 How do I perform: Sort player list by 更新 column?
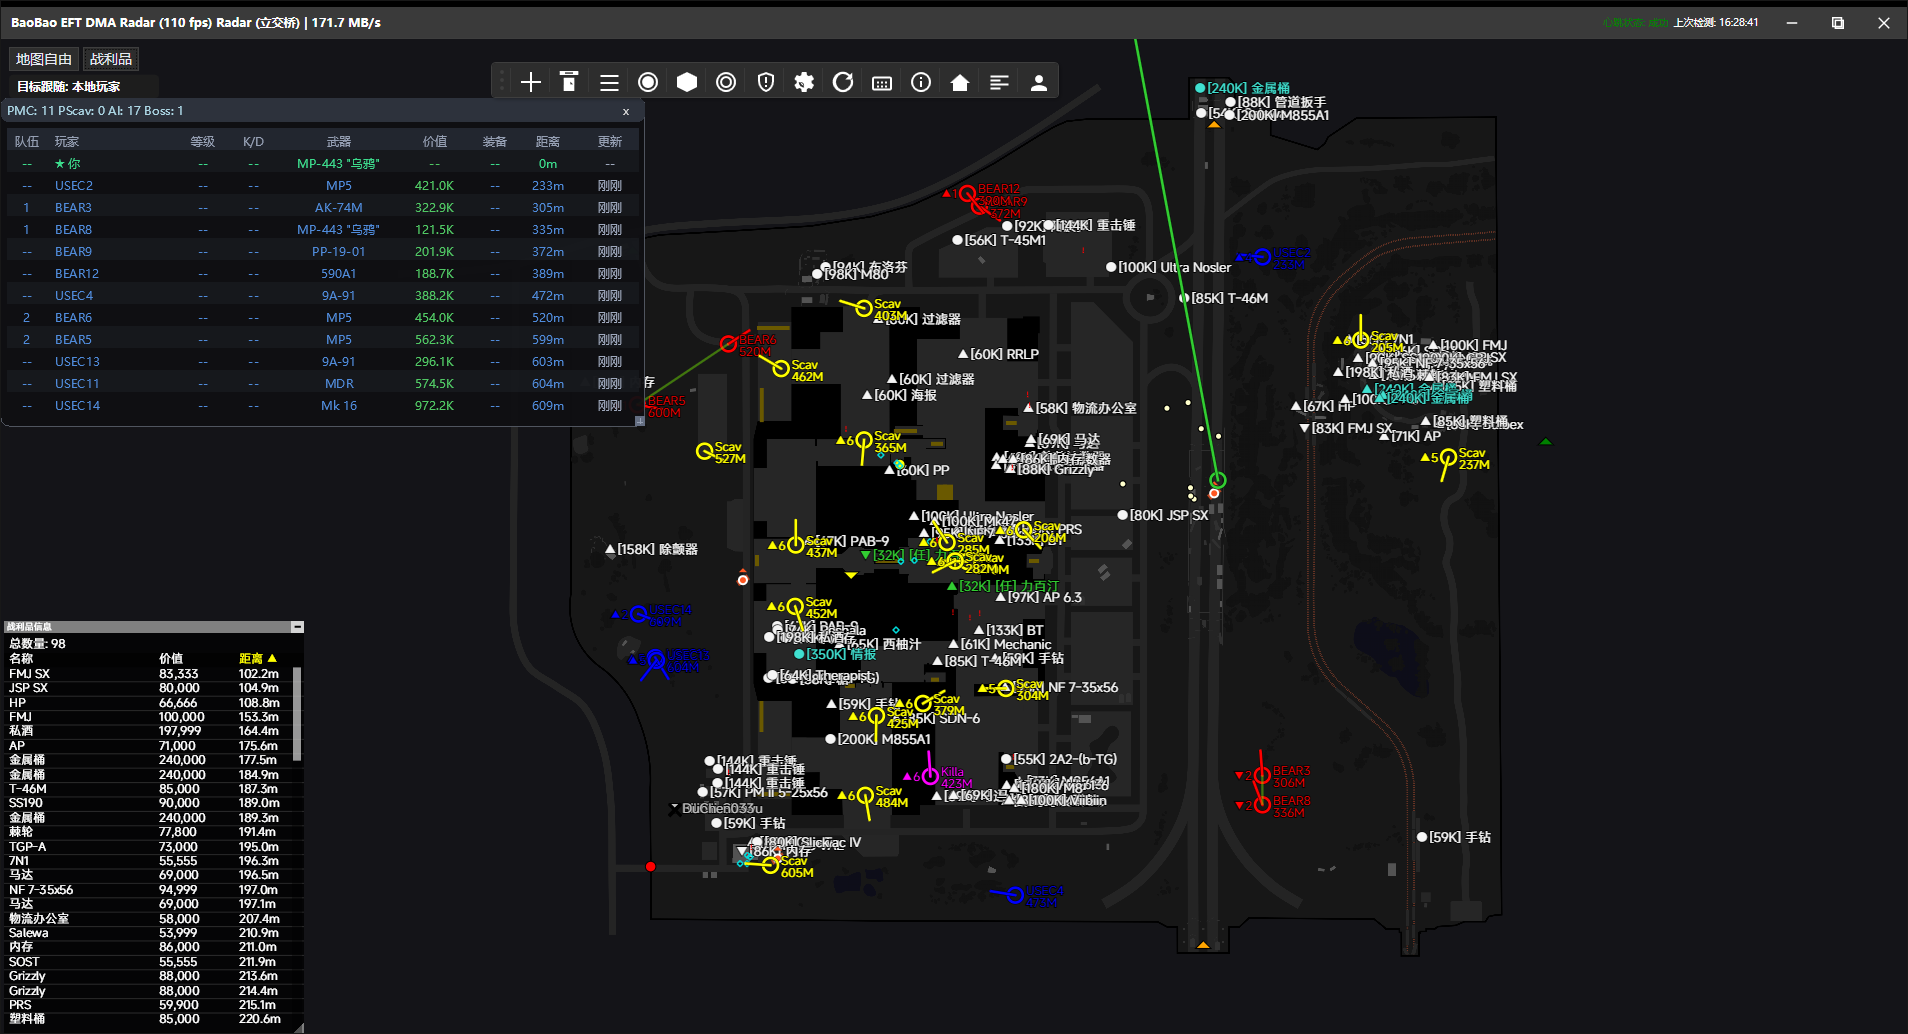click(x=610, y=142)
